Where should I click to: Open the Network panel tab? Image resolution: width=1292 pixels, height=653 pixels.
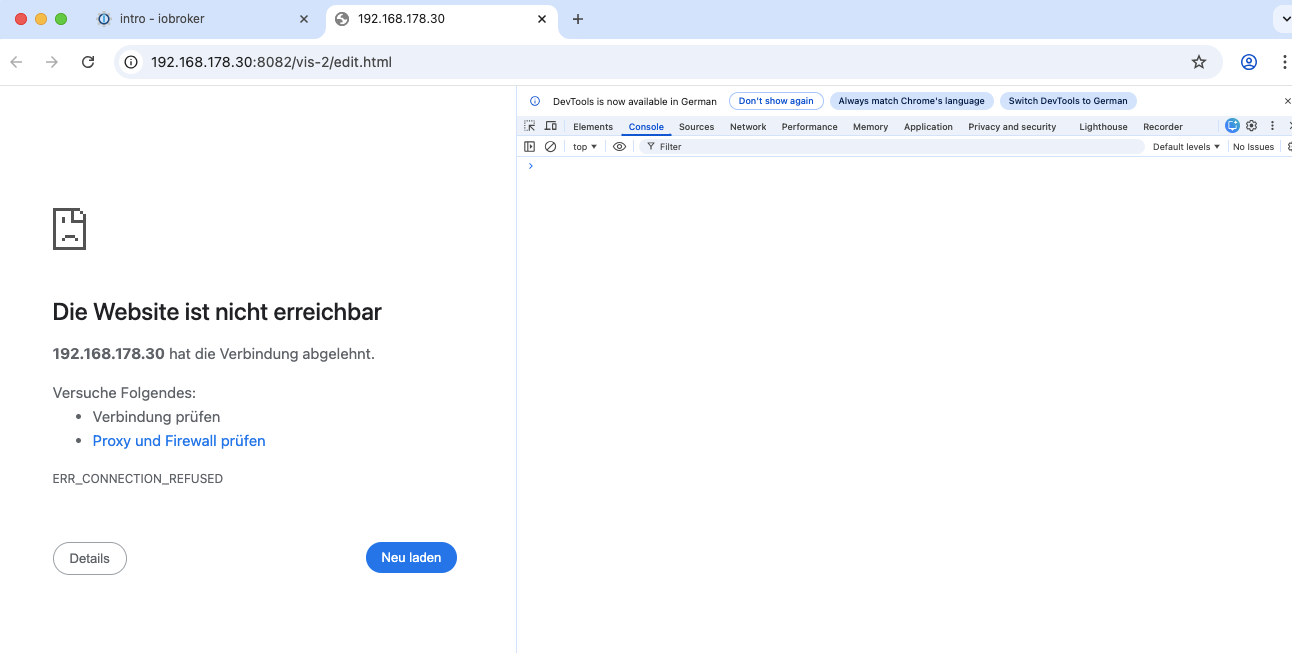point(748,127)
